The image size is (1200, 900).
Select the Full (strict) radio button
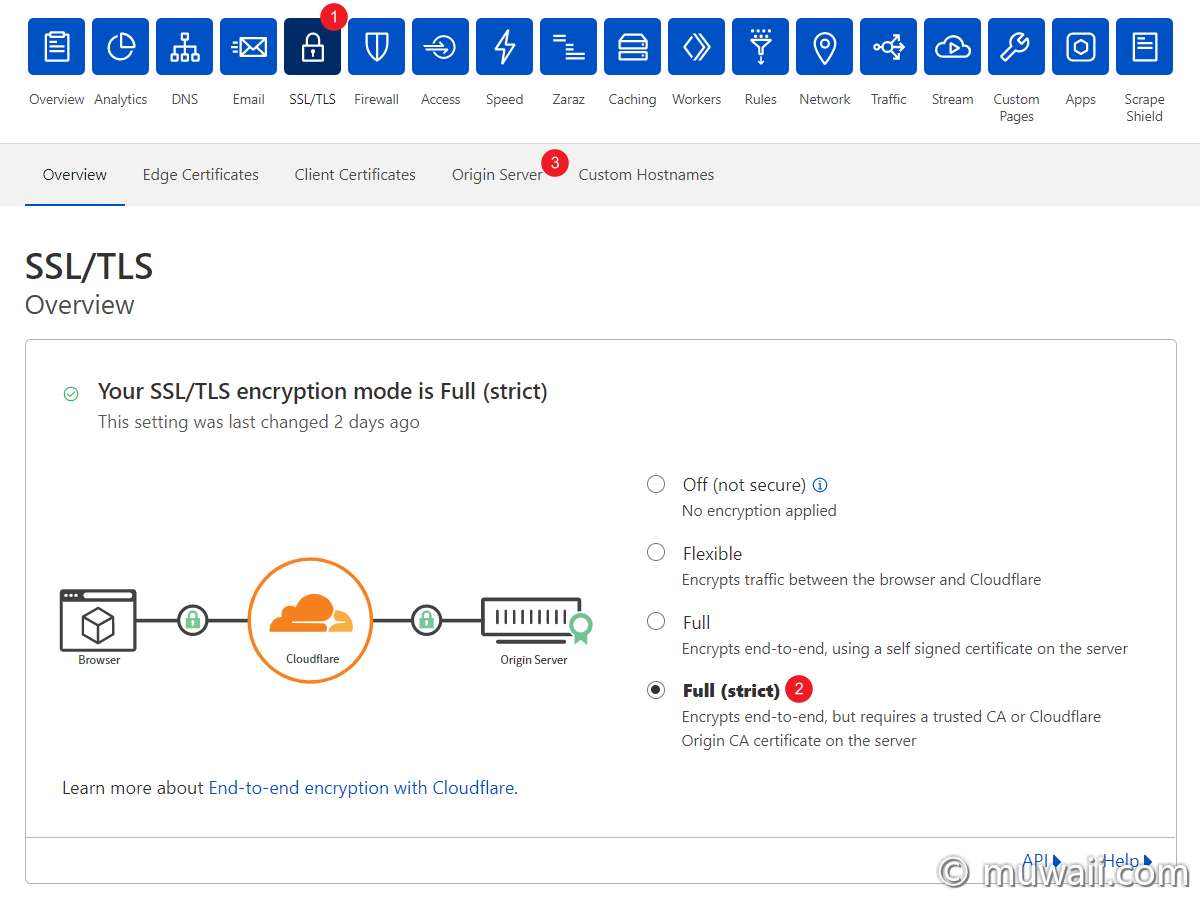point(656,690)
